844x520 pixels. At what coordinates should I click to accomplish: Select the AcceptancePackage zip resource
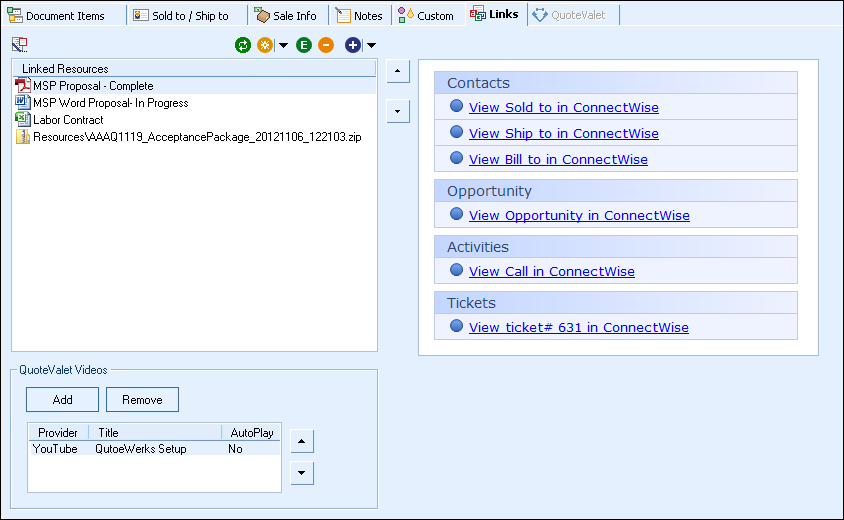(x=195, y=137)
